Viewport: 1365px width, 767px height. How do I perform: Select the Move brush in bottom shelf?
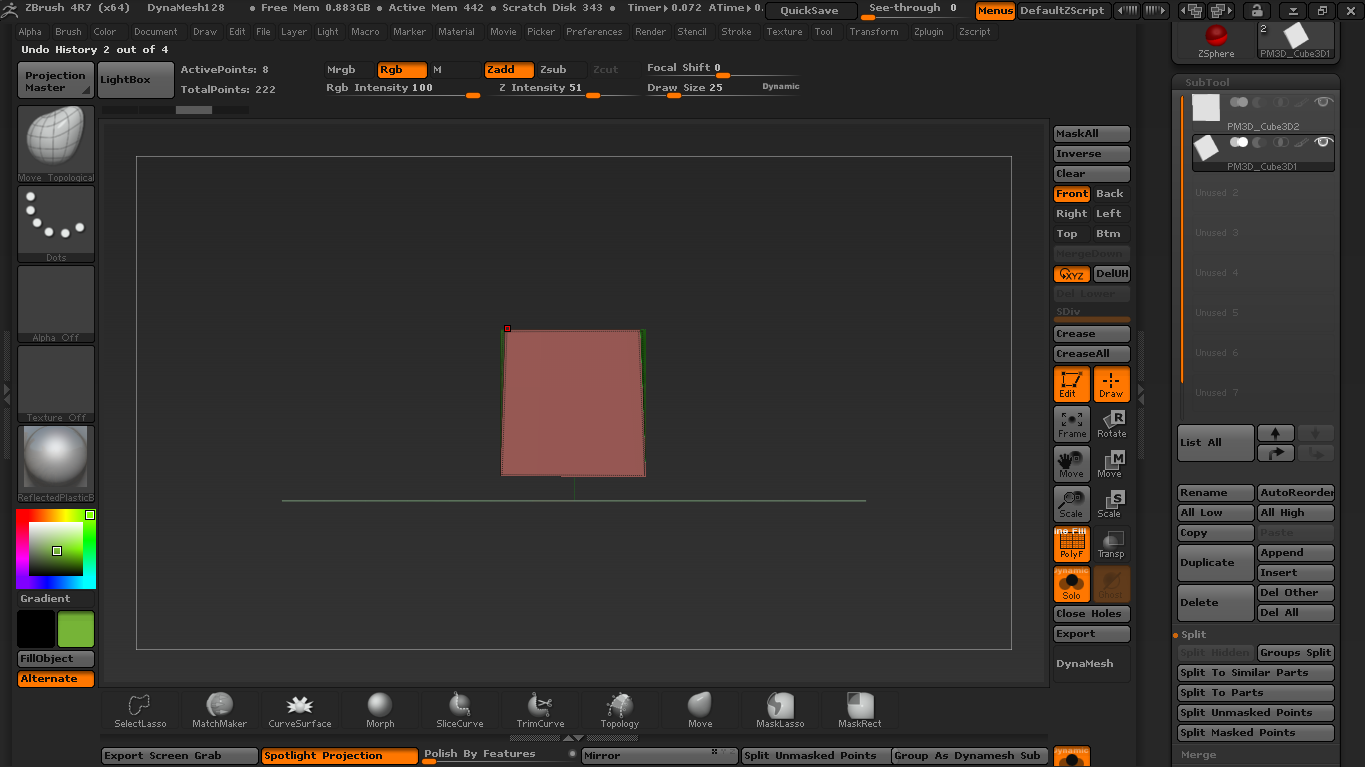point(700,710)
